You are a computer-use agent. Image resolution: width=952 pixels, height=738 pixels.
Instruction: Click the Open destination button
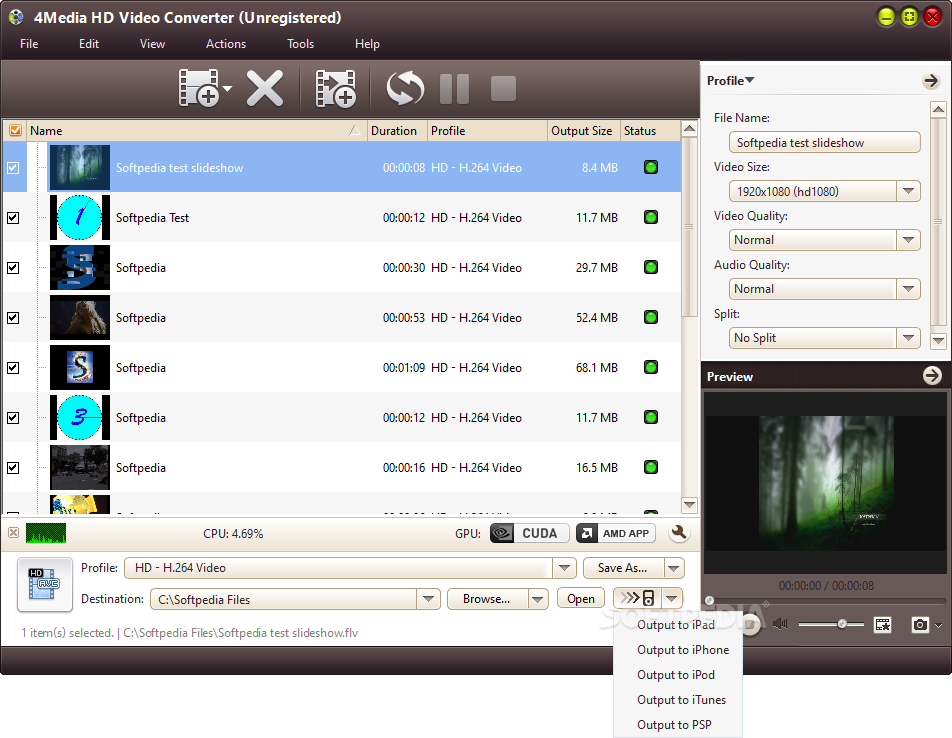click(x=581, y=599)
